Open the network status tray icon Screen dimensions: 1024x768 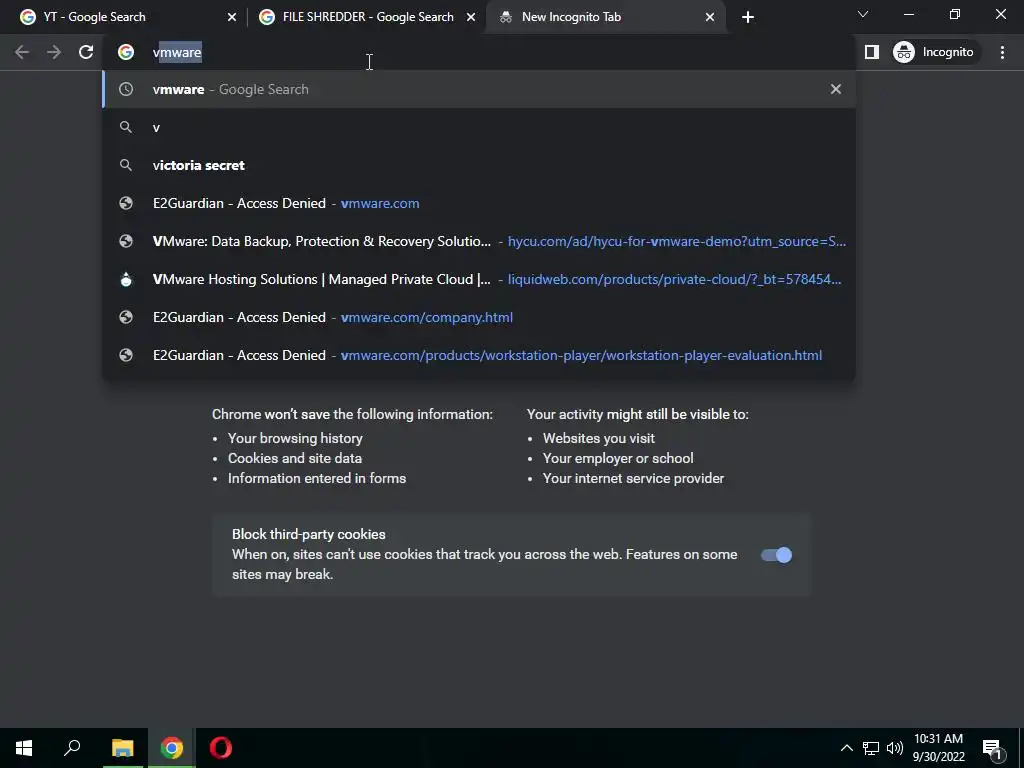tap(871, 748)
